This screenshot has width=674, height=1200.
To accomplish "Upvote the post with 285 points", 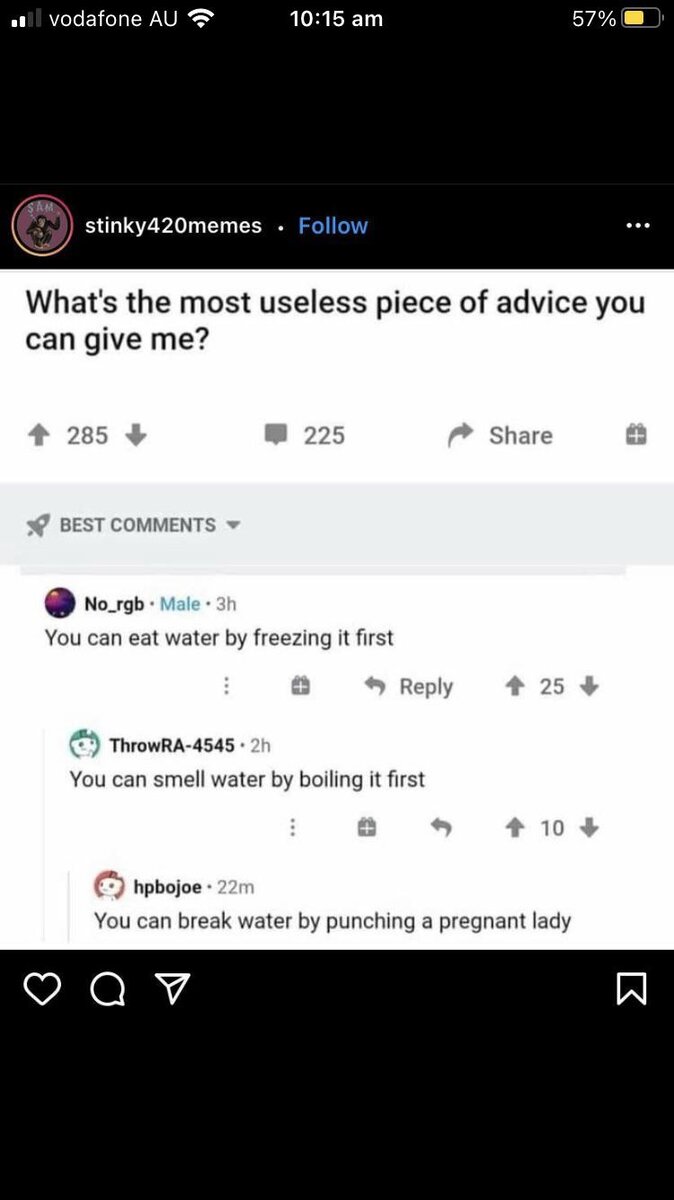I will [x=41, y=435].
